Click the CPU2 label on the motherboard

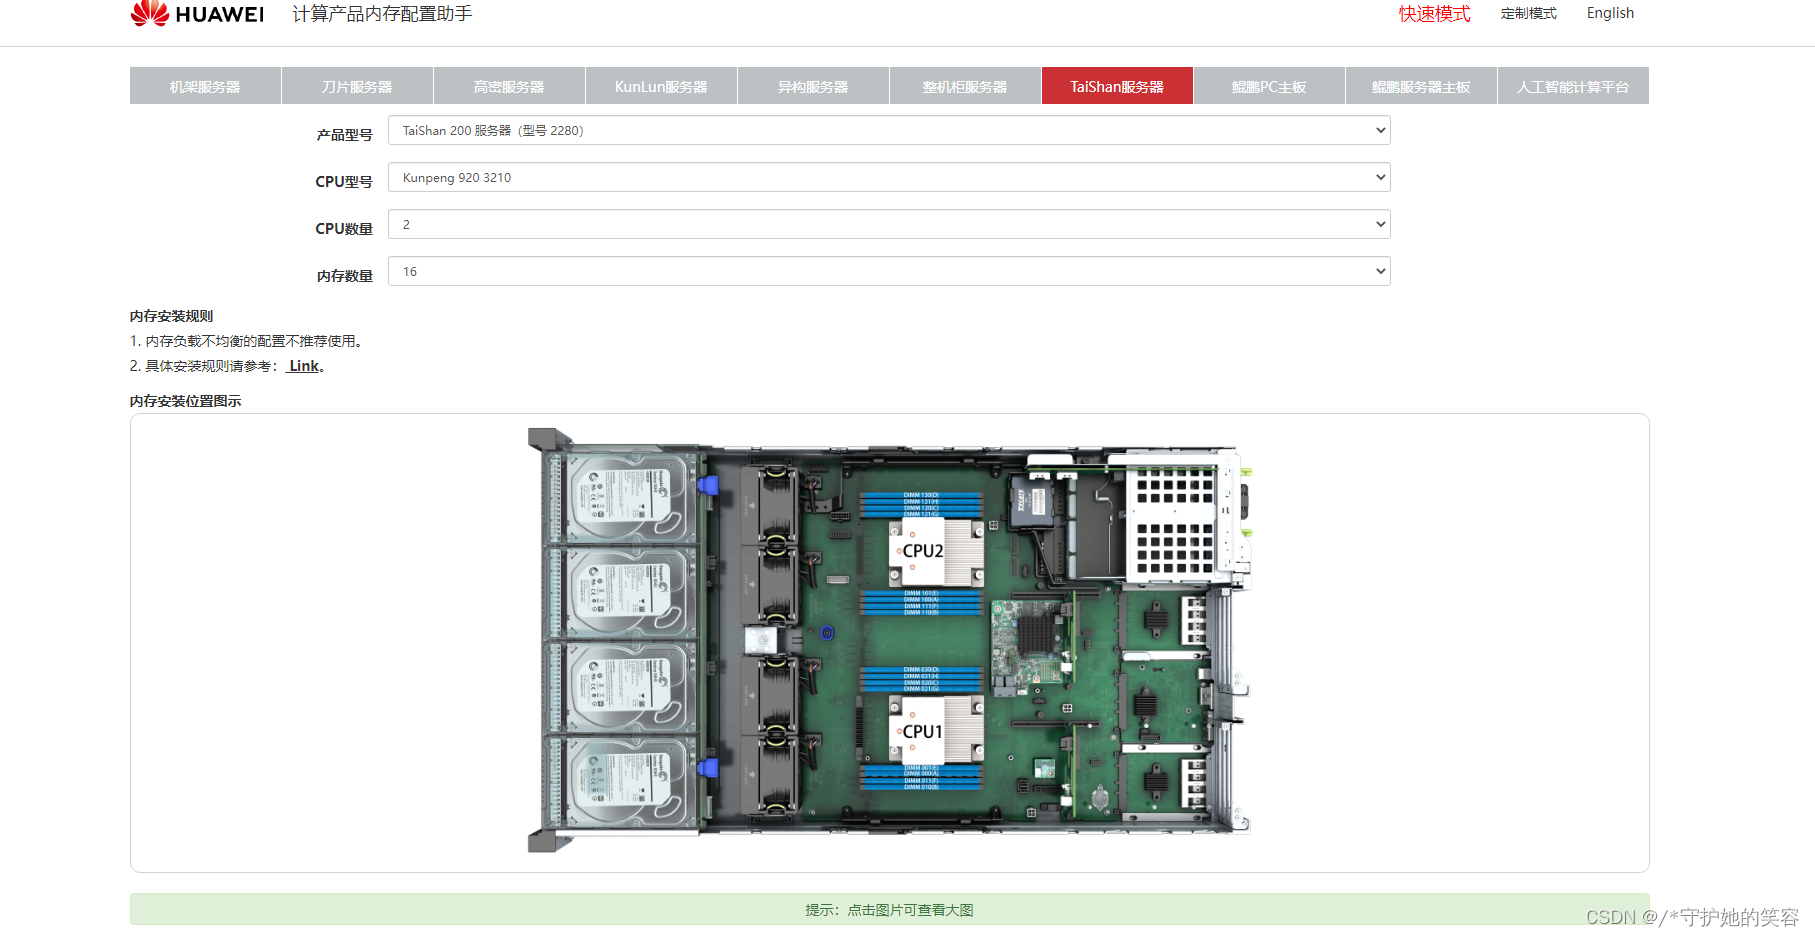(x=923, y=551)
